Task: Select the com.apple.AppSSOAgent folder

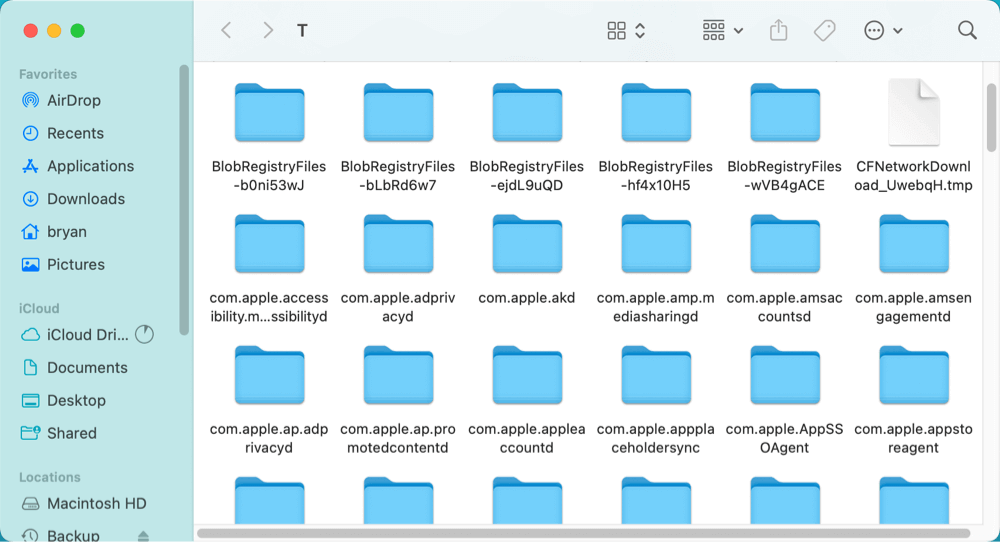Action: point(784,375)
